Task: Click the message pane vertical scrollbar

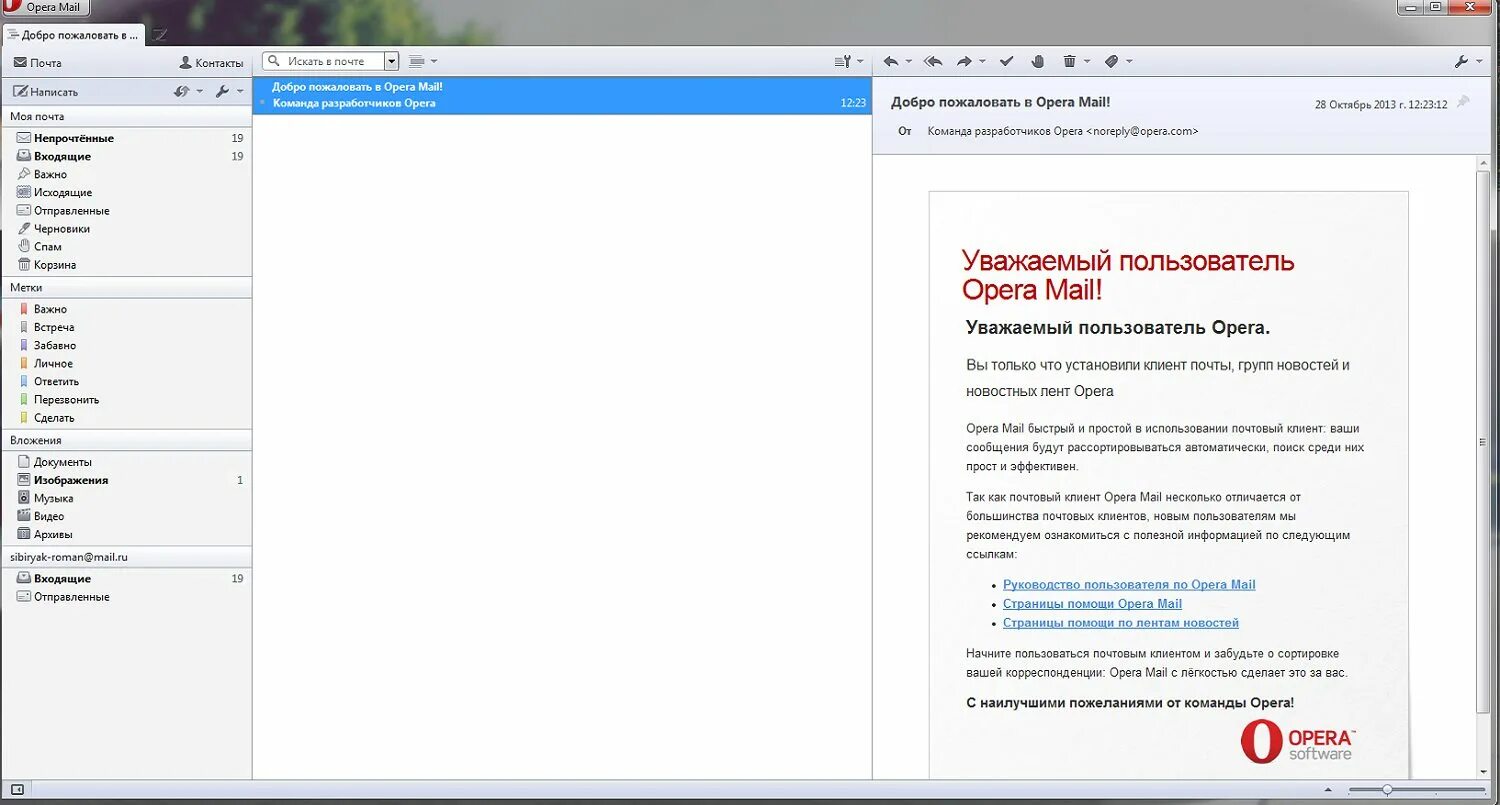Action: pyautogui.click(x=1483, y=442)
